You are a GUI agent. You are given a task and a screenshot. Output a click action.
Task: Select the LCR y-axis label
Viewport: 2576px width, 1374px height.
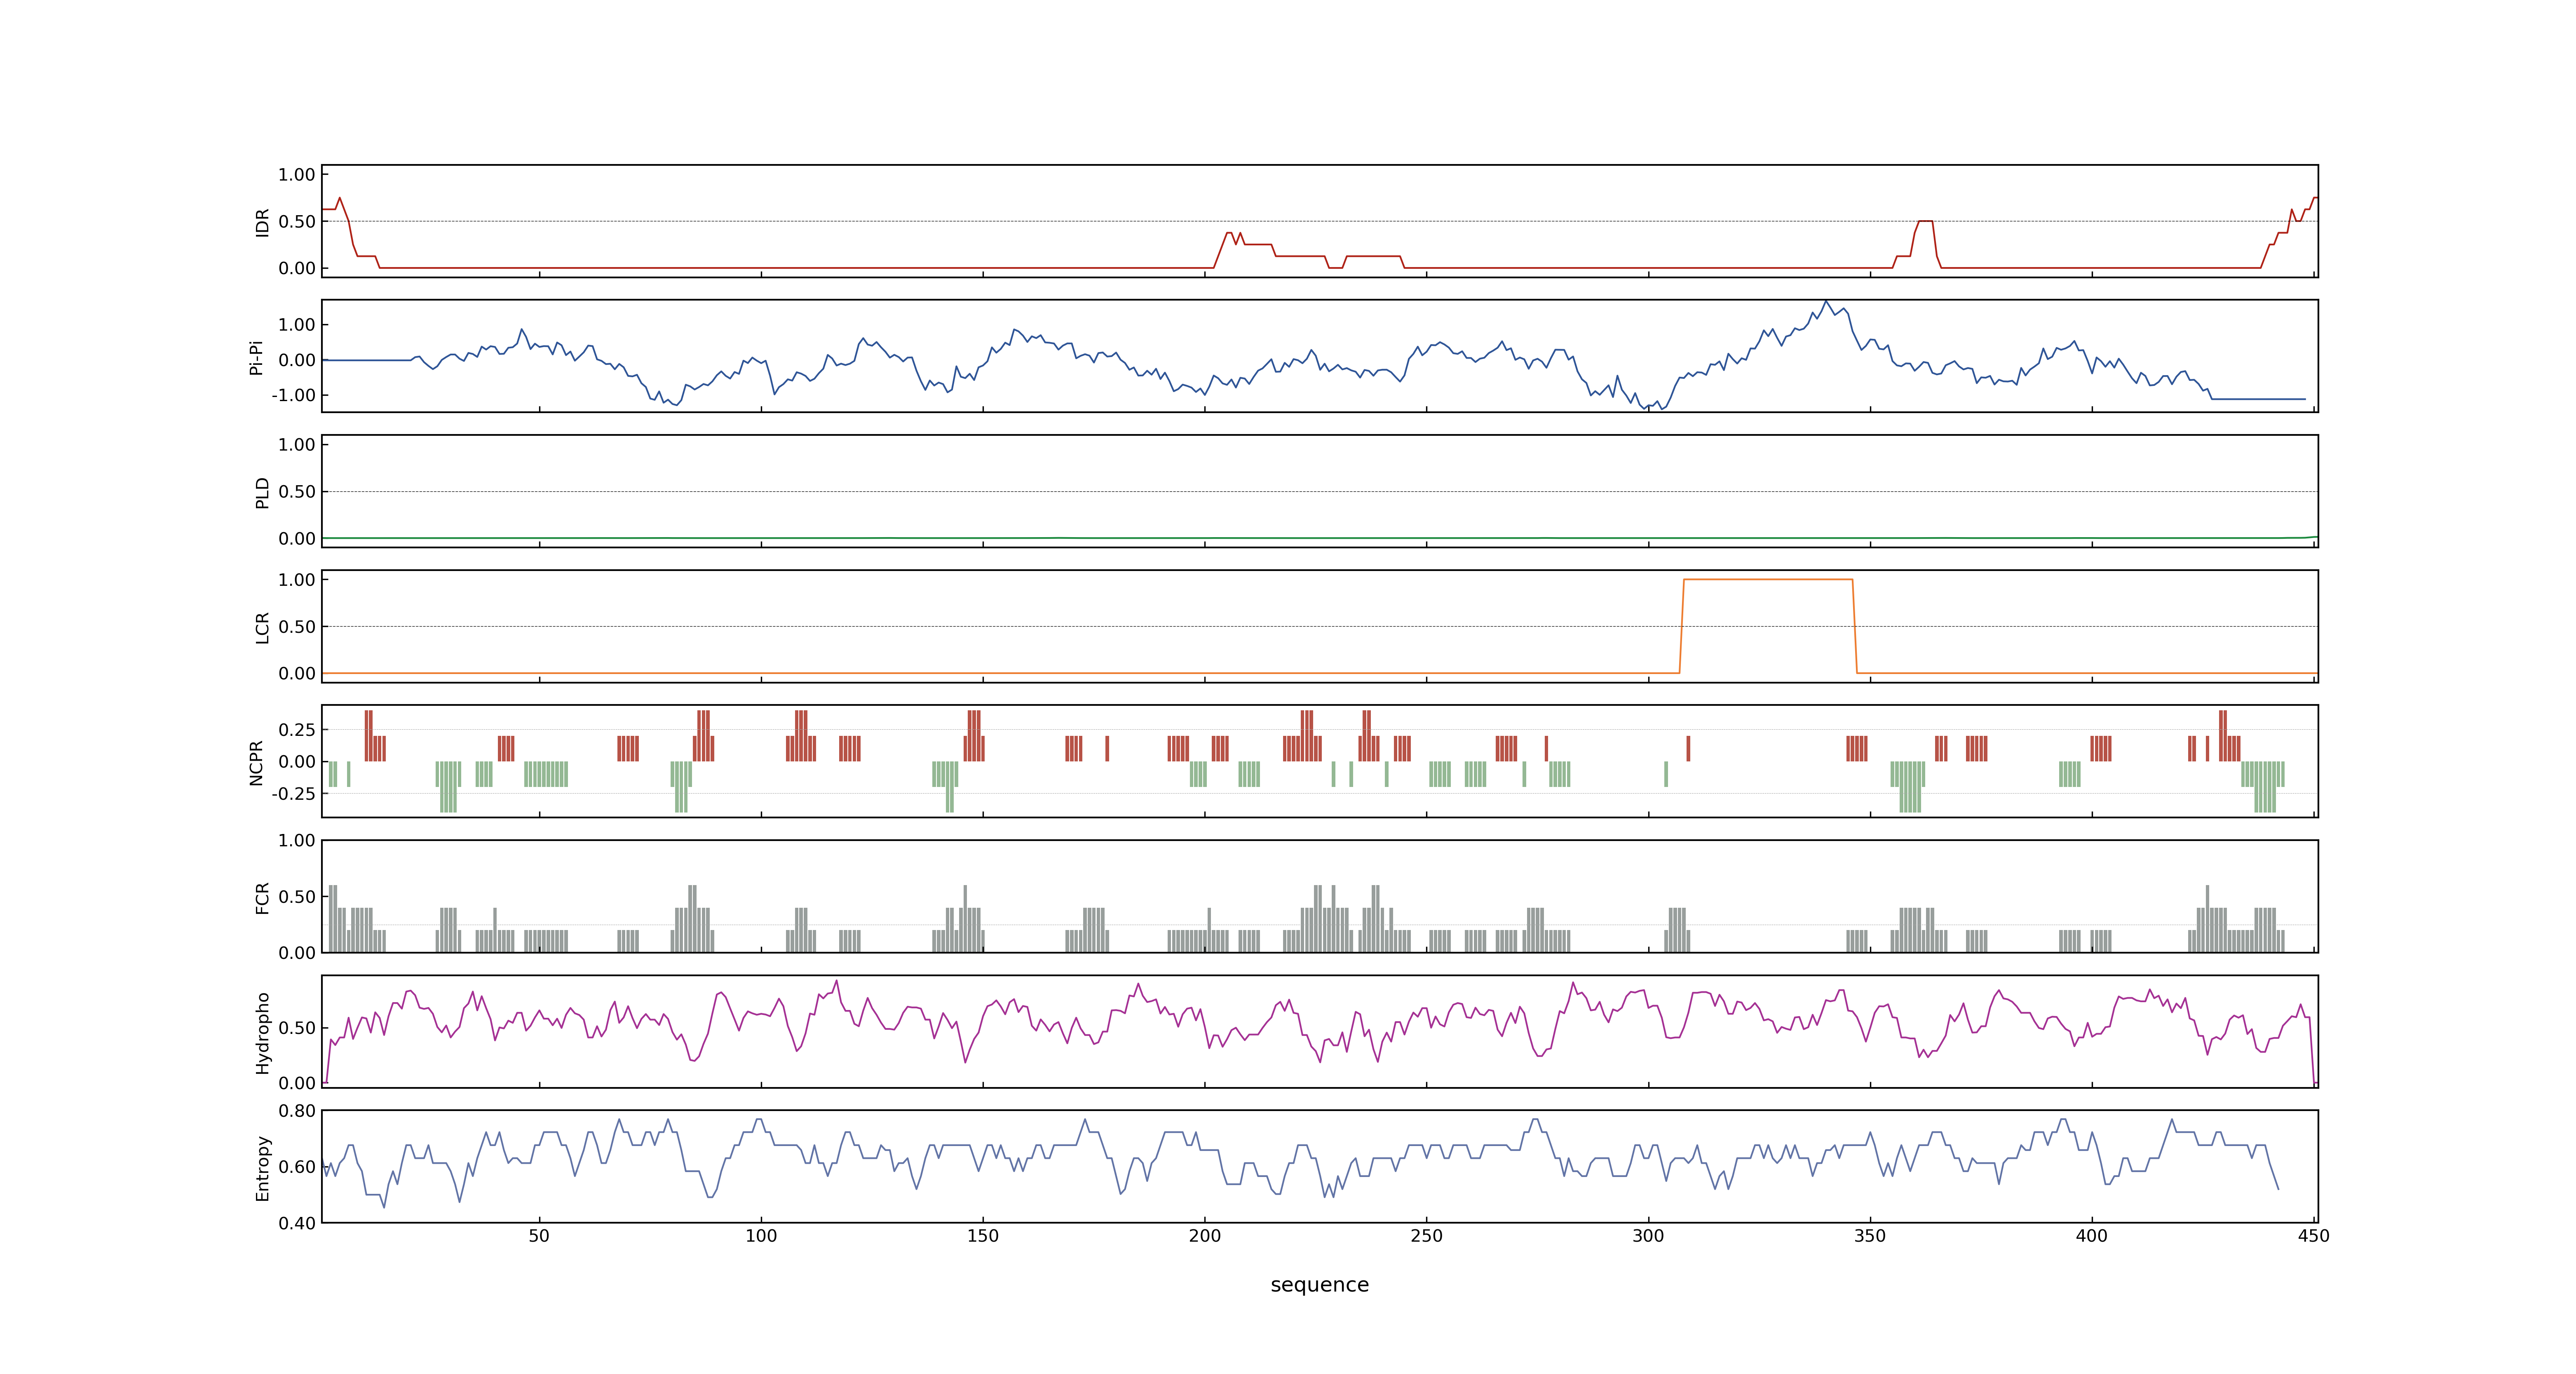click(262, 628)
